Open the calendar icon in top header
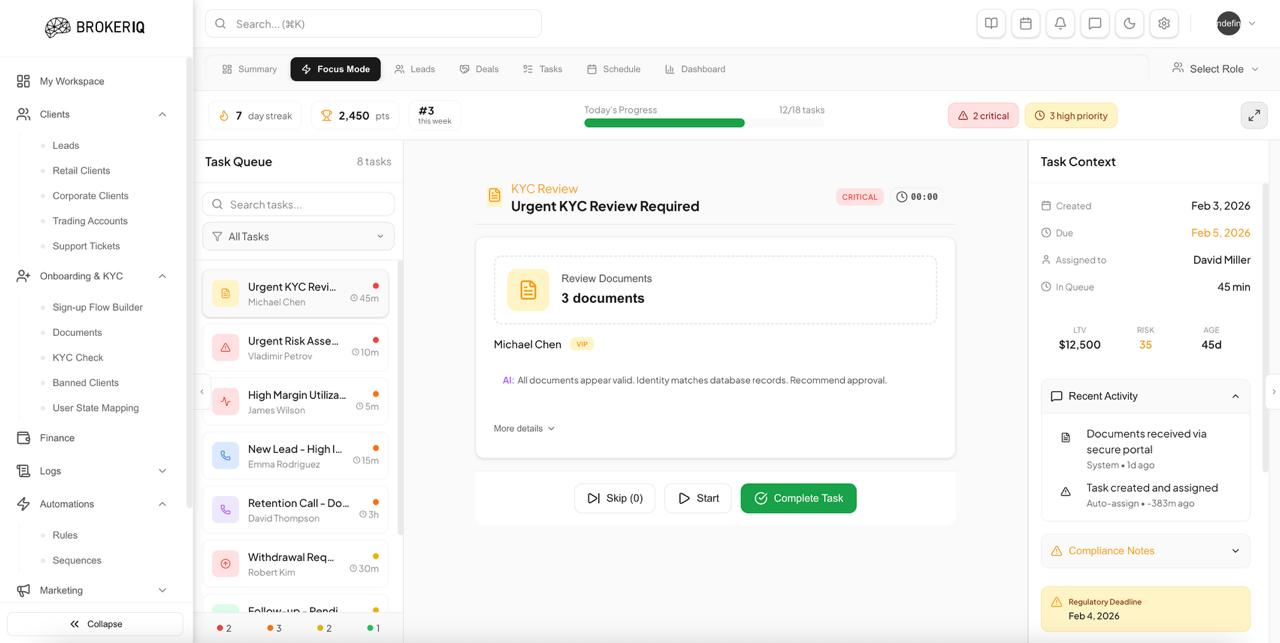1280x643 pixels. (x=1026, y=24)
